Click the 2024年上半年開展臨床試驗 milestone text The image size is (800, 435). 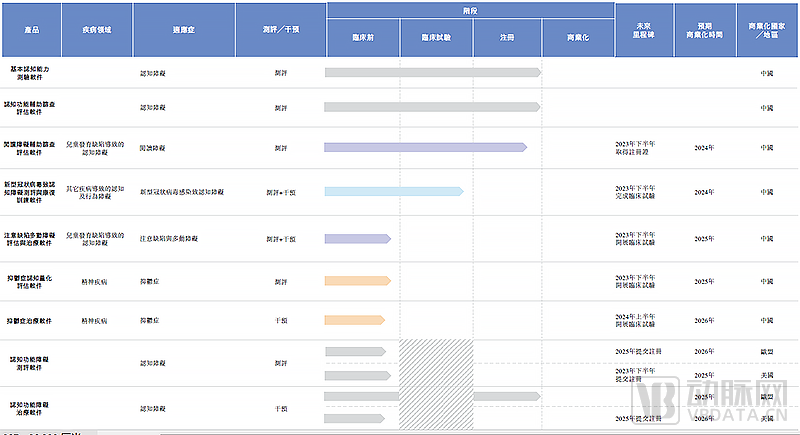[x=638, y=320]
